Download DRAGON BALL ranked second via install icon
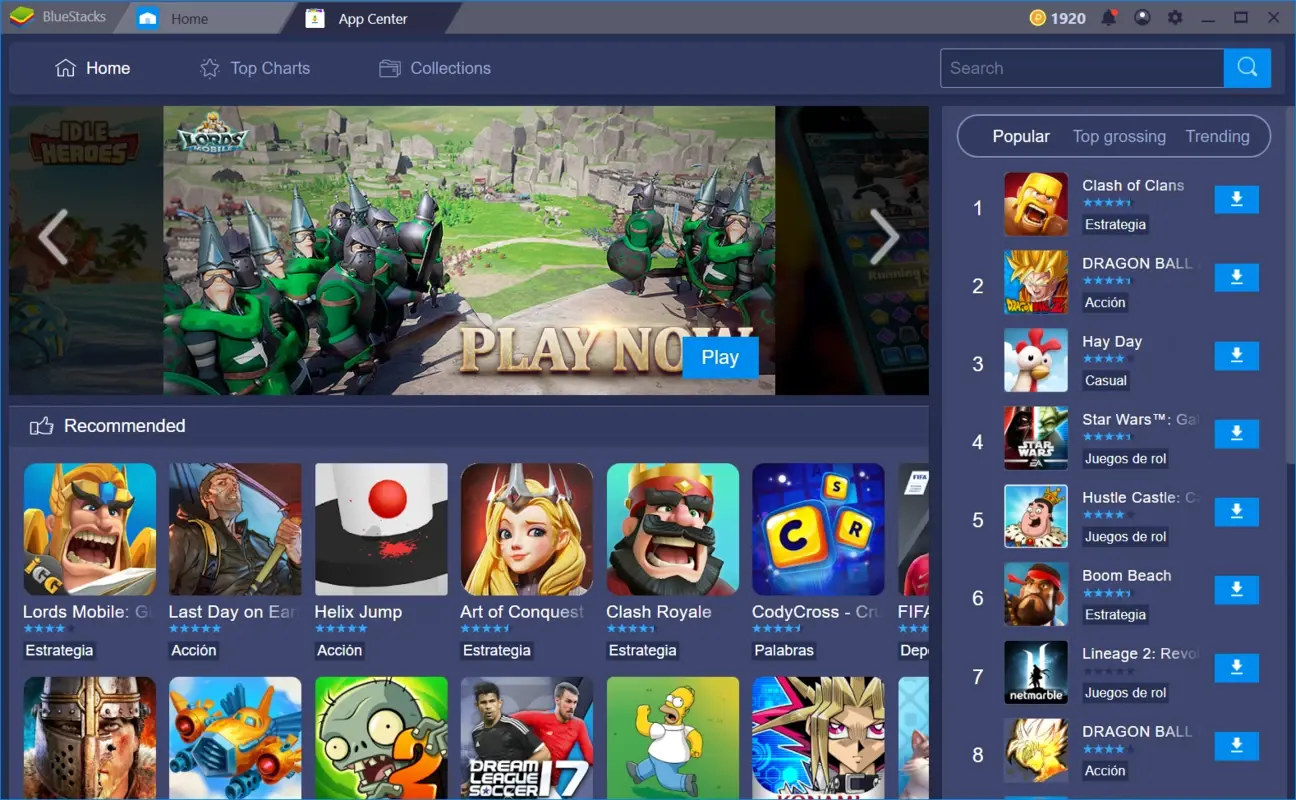The image size is (1296, 800). [1236, 278]
